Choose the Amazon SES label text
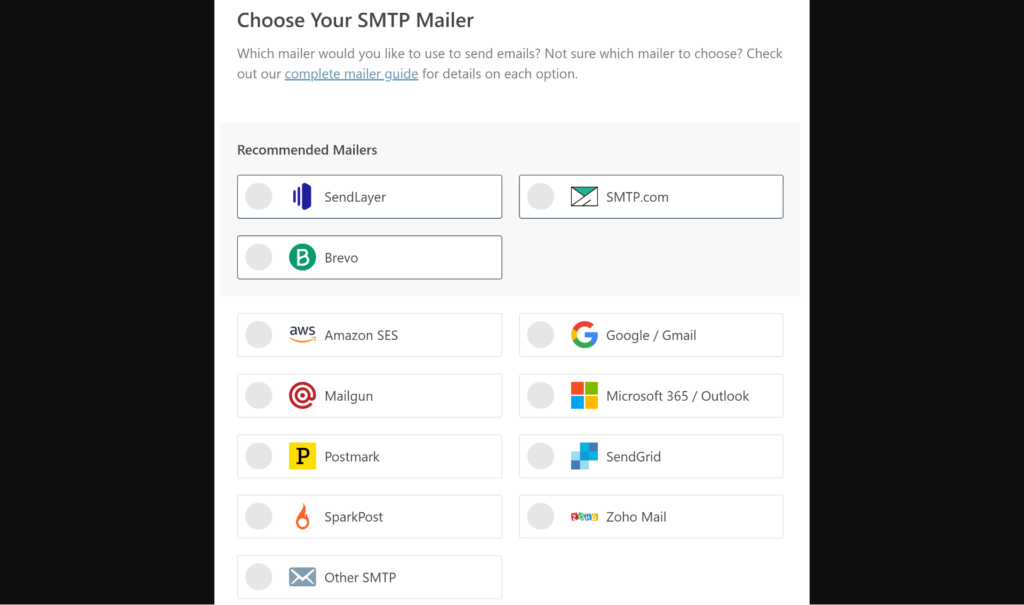 pyautogui.click(x=361, y=335)
